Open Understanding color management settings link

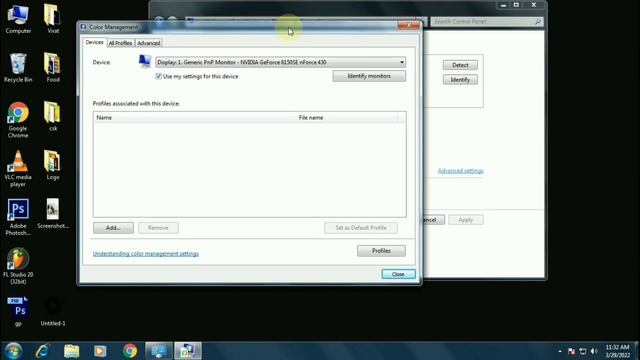146,253
